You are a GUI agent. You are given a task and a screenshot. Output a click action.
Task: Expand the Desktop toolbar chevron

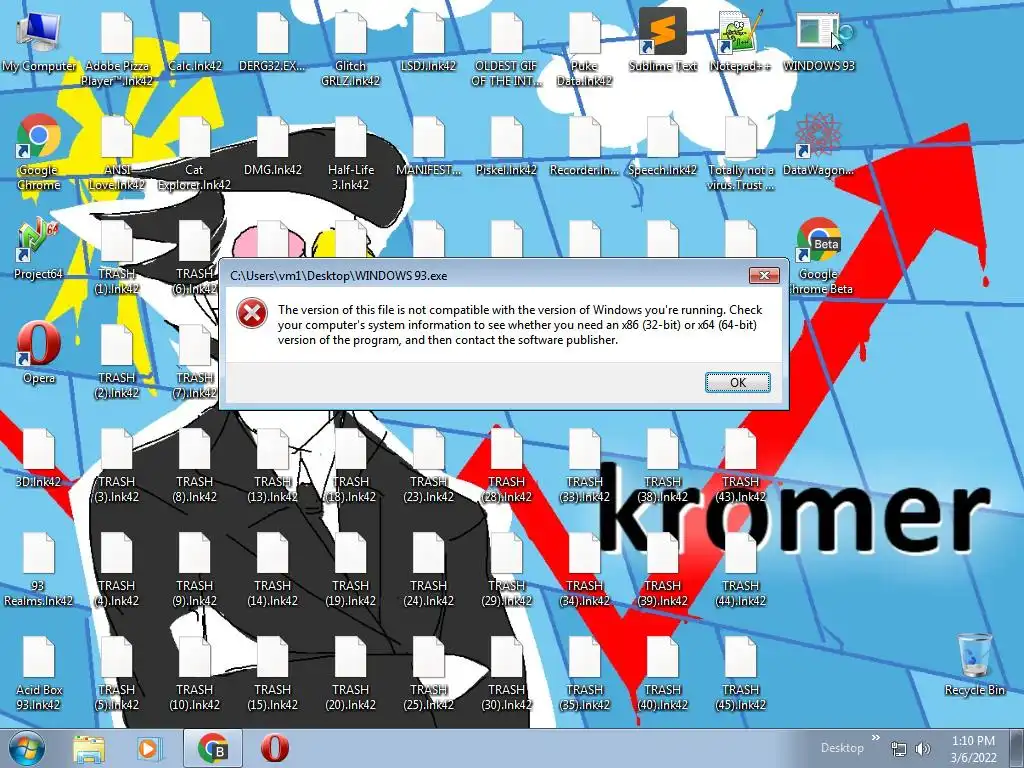click(875, 738)
